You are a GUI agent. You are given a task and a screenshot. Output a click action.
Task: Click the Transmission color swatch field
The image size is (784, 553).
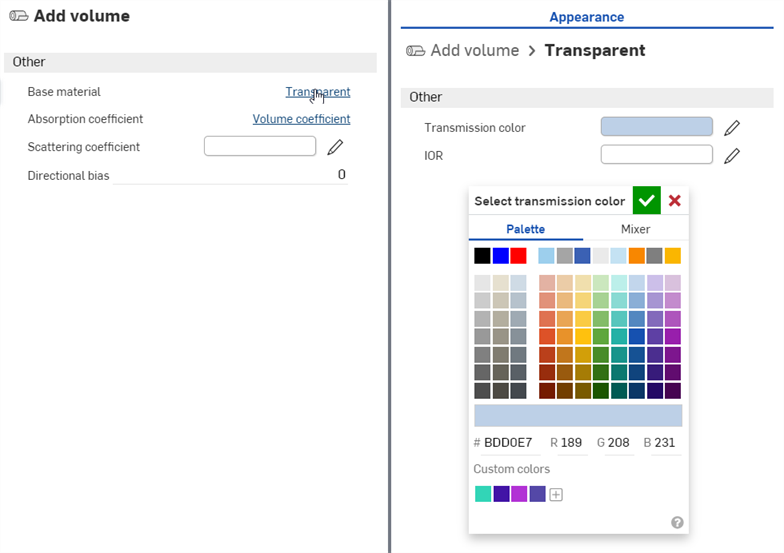(656, 126)
